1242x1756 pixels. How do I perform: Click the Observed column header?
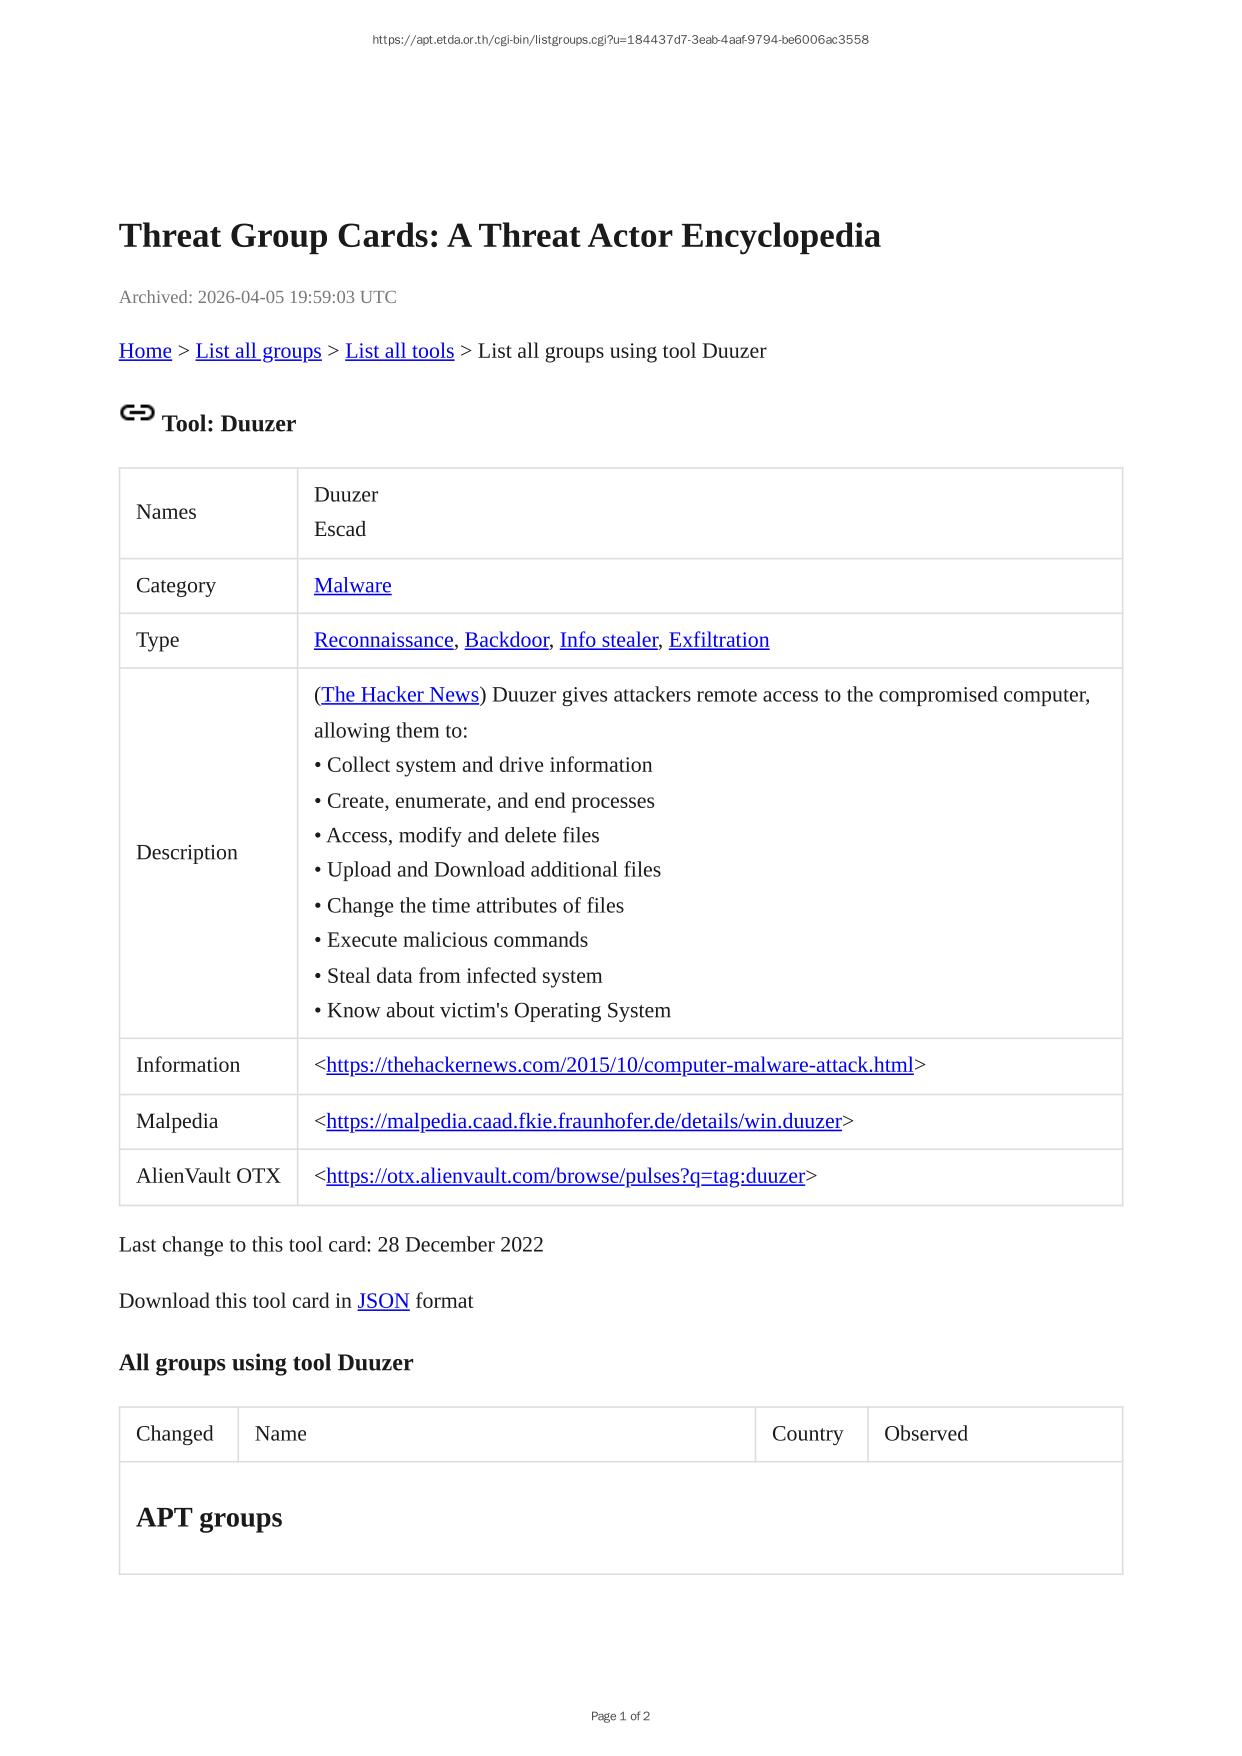coord(925,1434)
